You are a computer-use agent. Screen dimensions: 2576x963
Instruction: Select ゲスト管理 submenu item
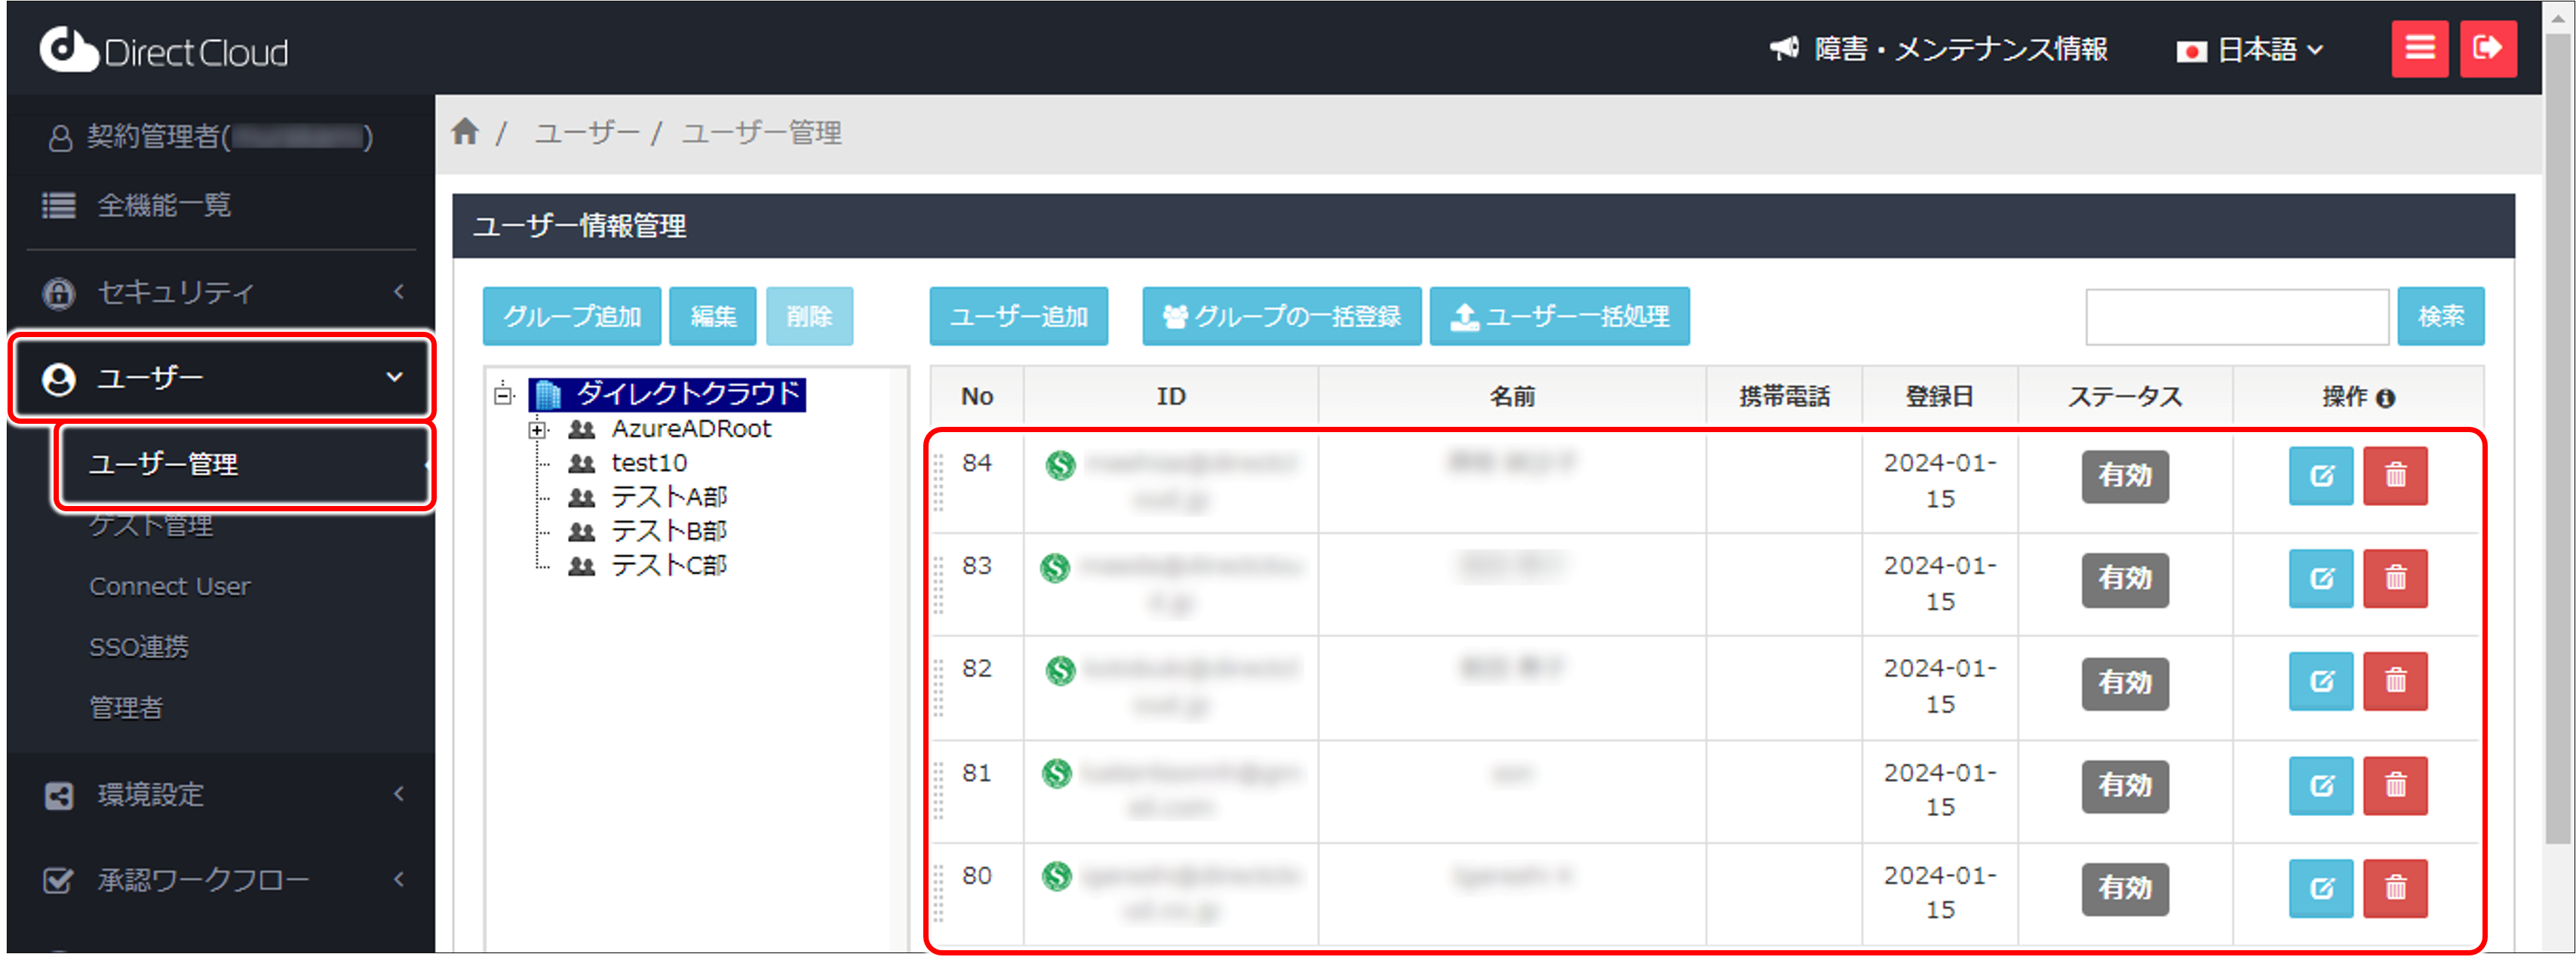click(x=151, y=525)
